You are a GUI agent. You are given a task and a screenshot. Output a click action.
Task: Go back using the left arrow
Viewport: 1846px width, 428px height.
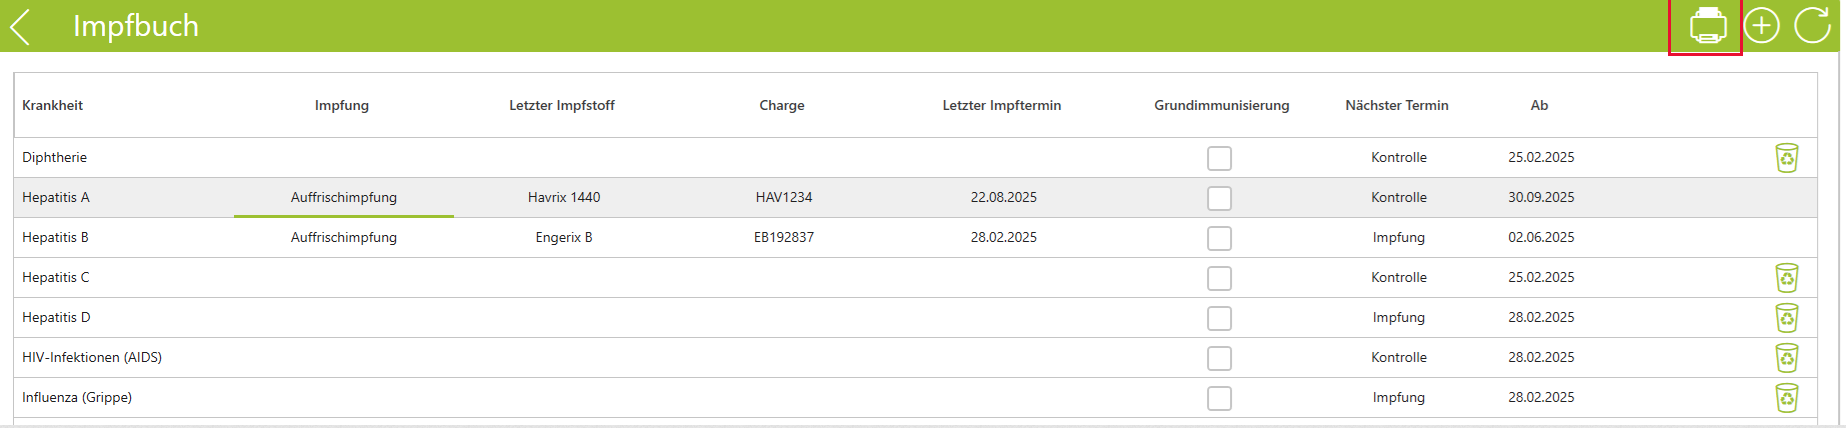click(x=21, y=26)
